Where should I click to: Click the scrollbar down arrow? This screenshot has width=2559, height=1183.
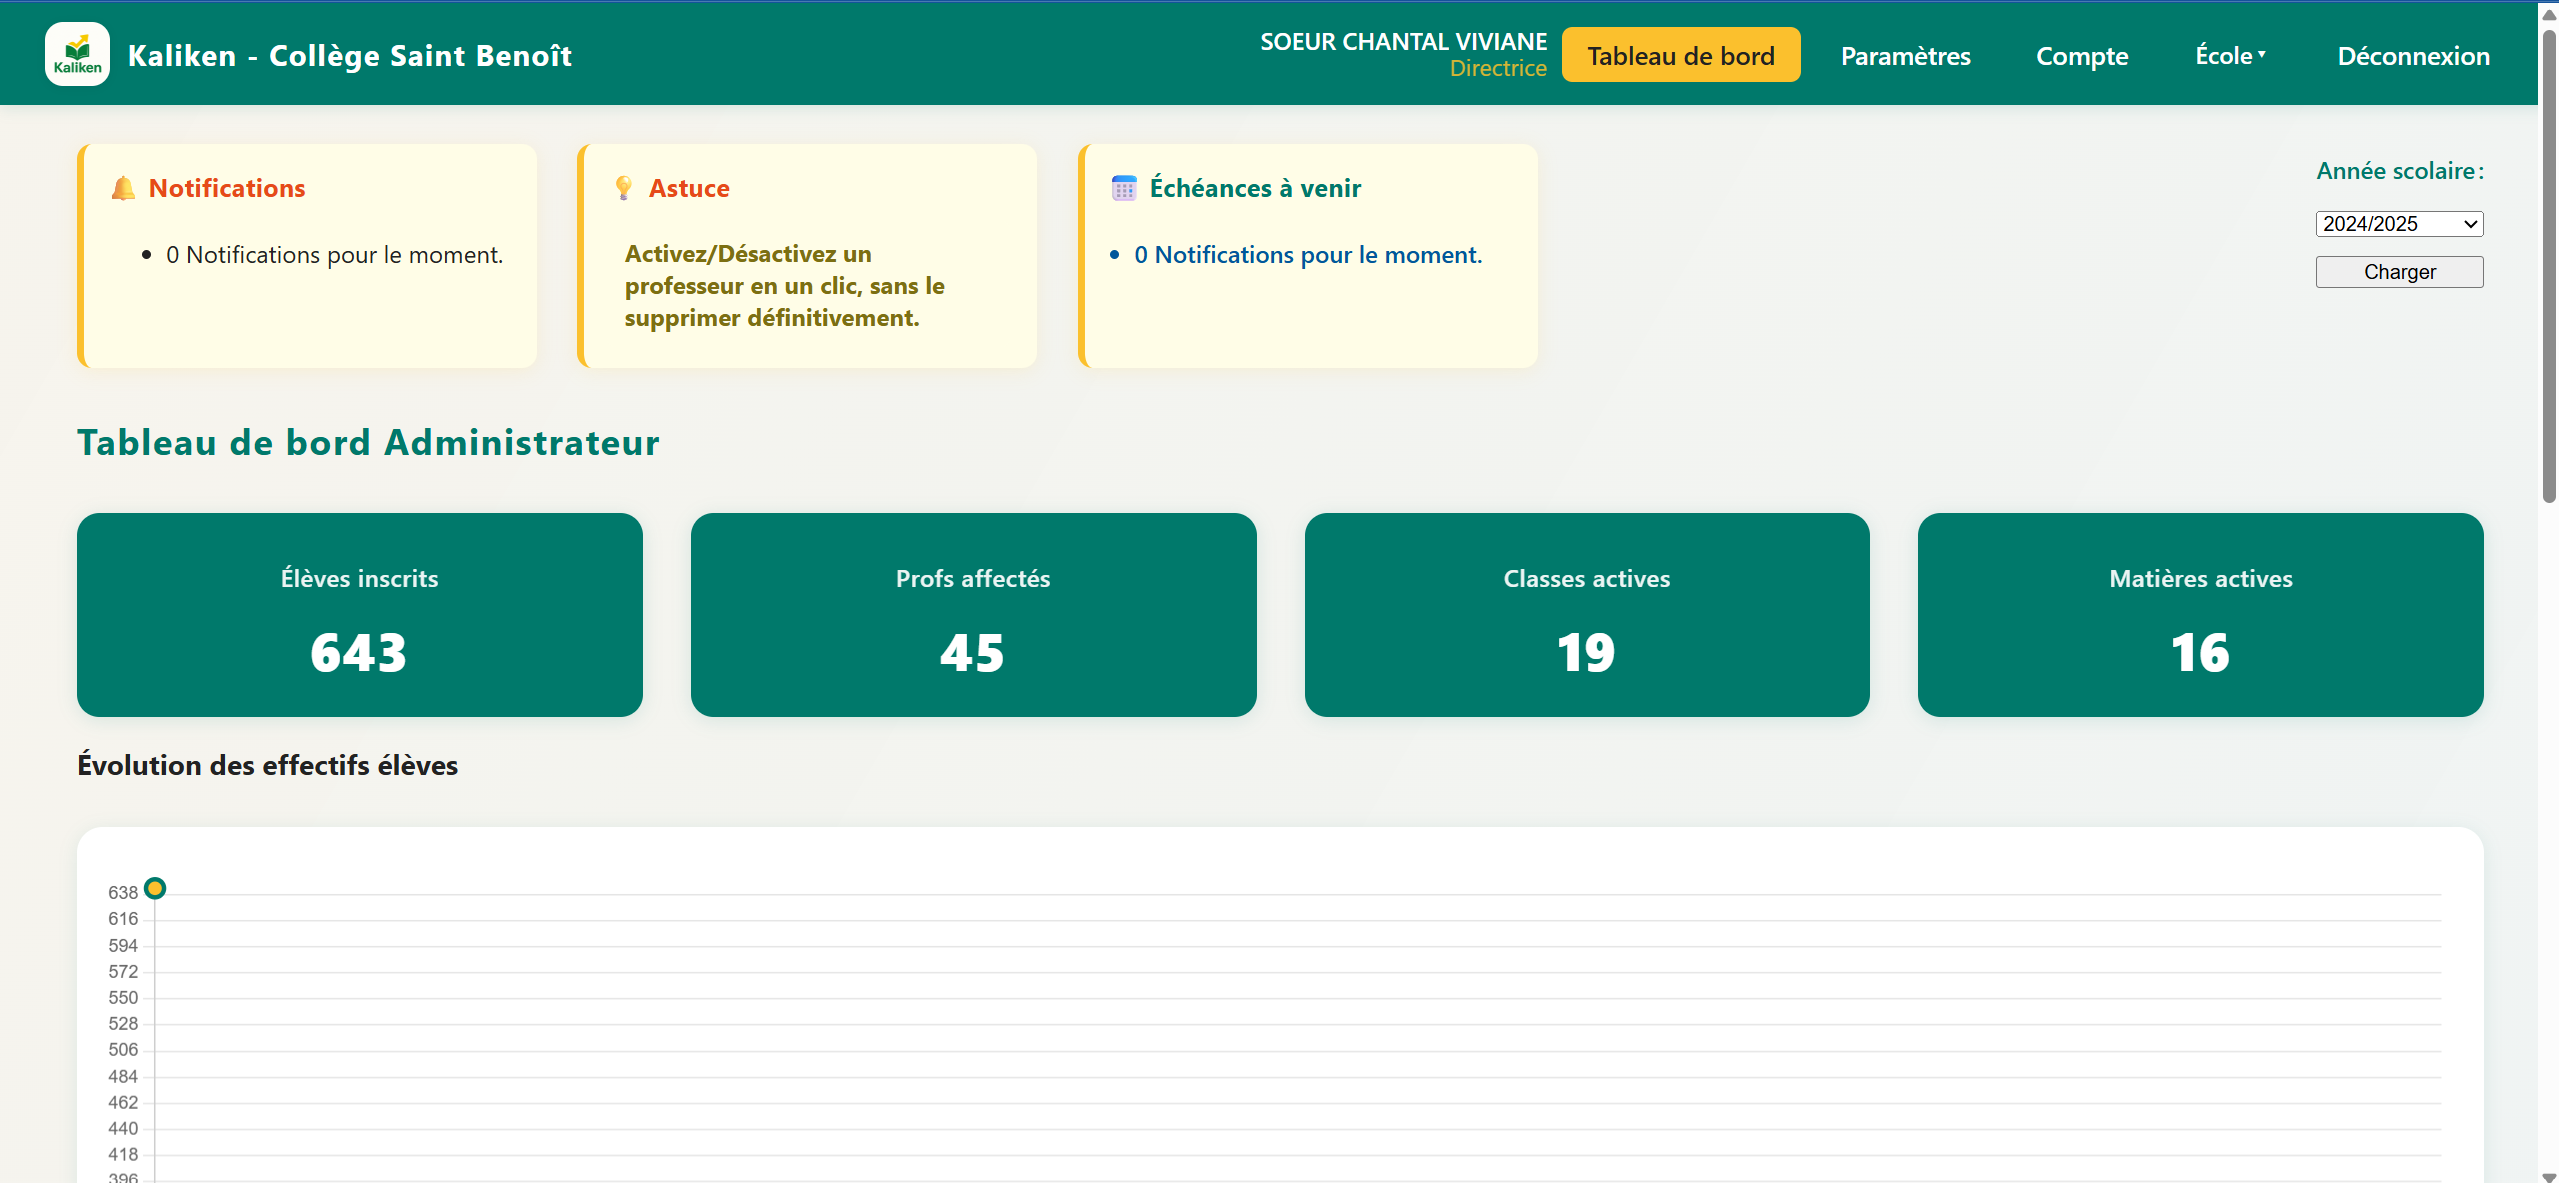click(2549, 1176)
